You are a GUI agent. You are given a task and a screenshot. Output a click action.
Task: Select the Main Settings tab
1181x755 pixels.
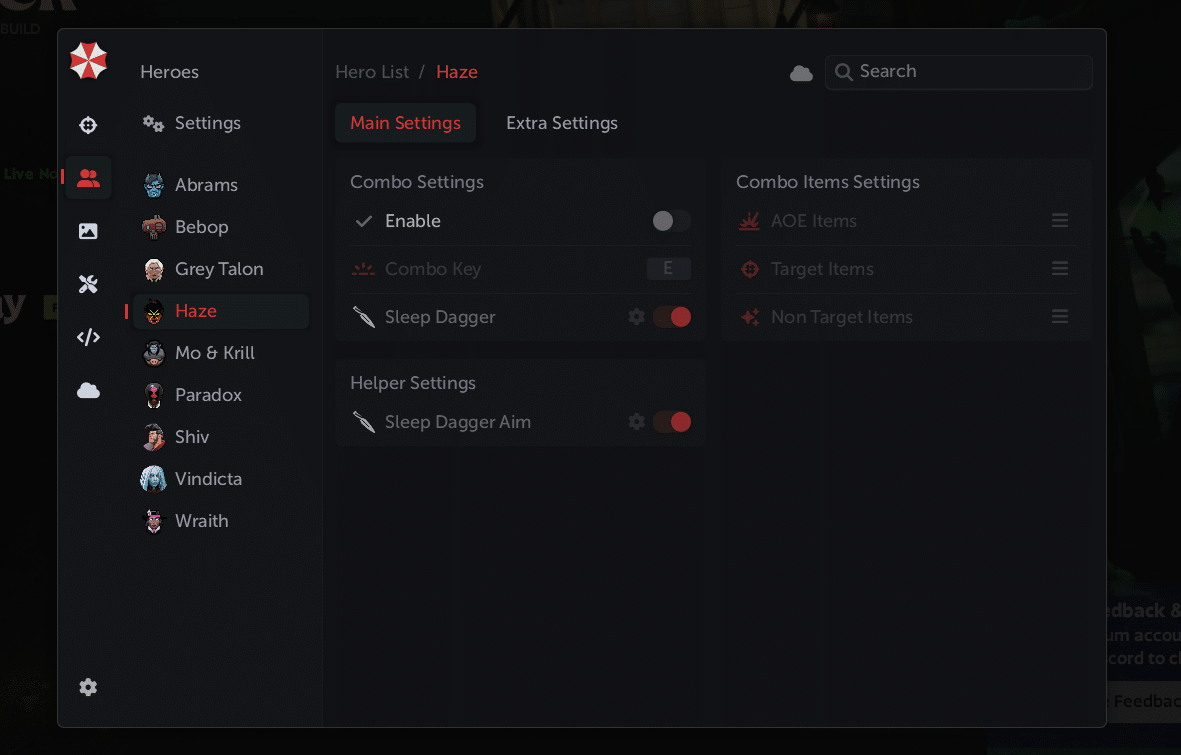[x=405, y=123]
